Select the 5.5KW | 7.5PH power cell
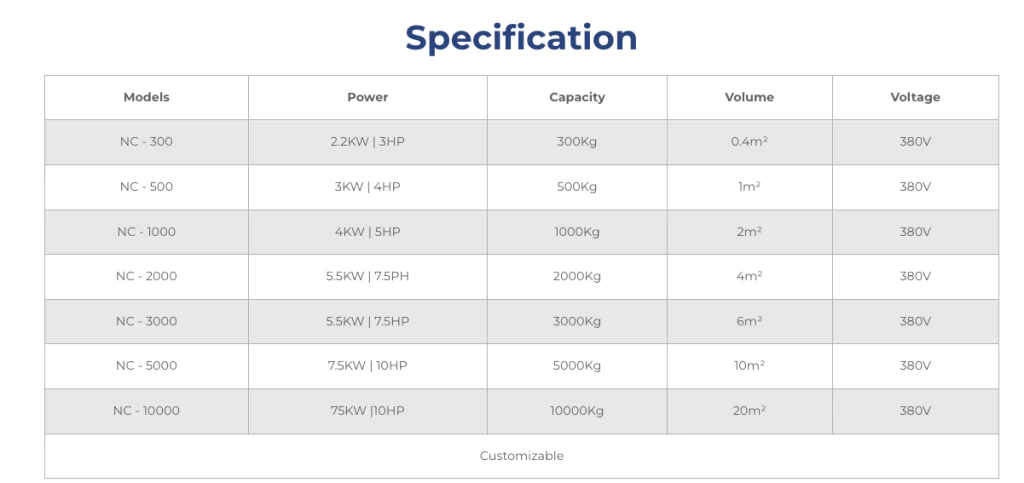1024x483 pixels. pos(367,276)
